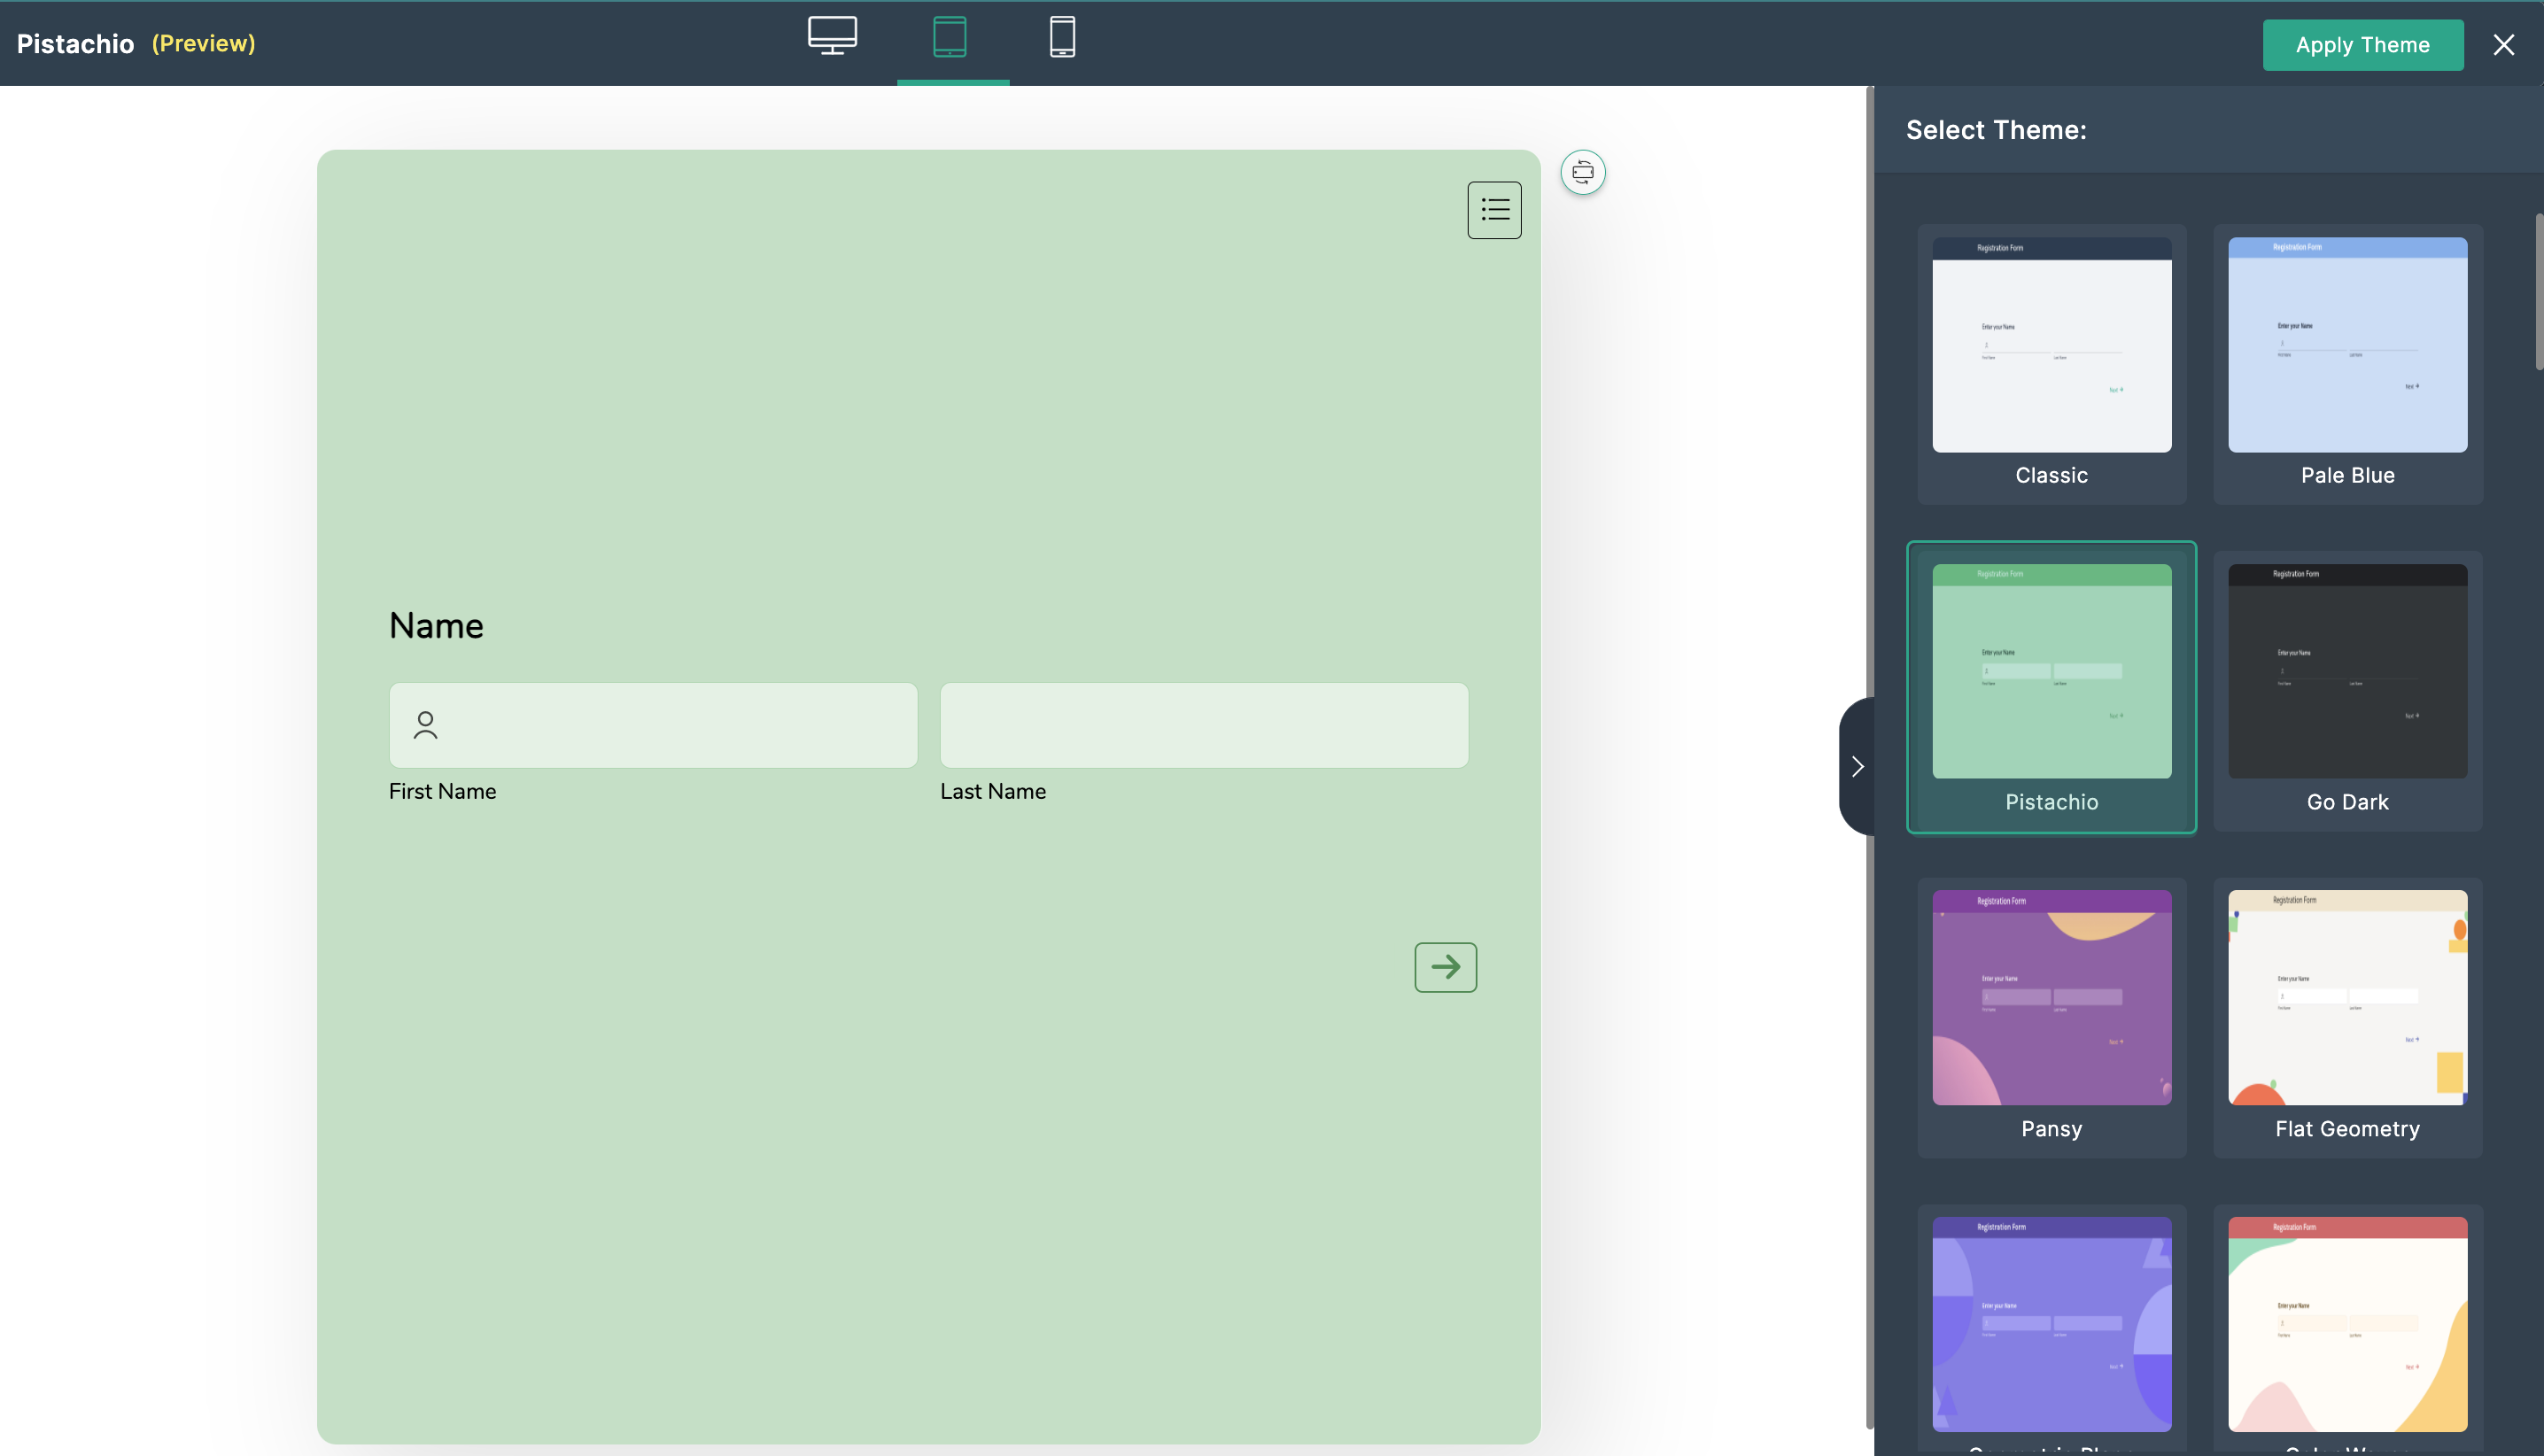Click the green next arrow button
The image size is (2544, 1456).
coord(1445,967)
